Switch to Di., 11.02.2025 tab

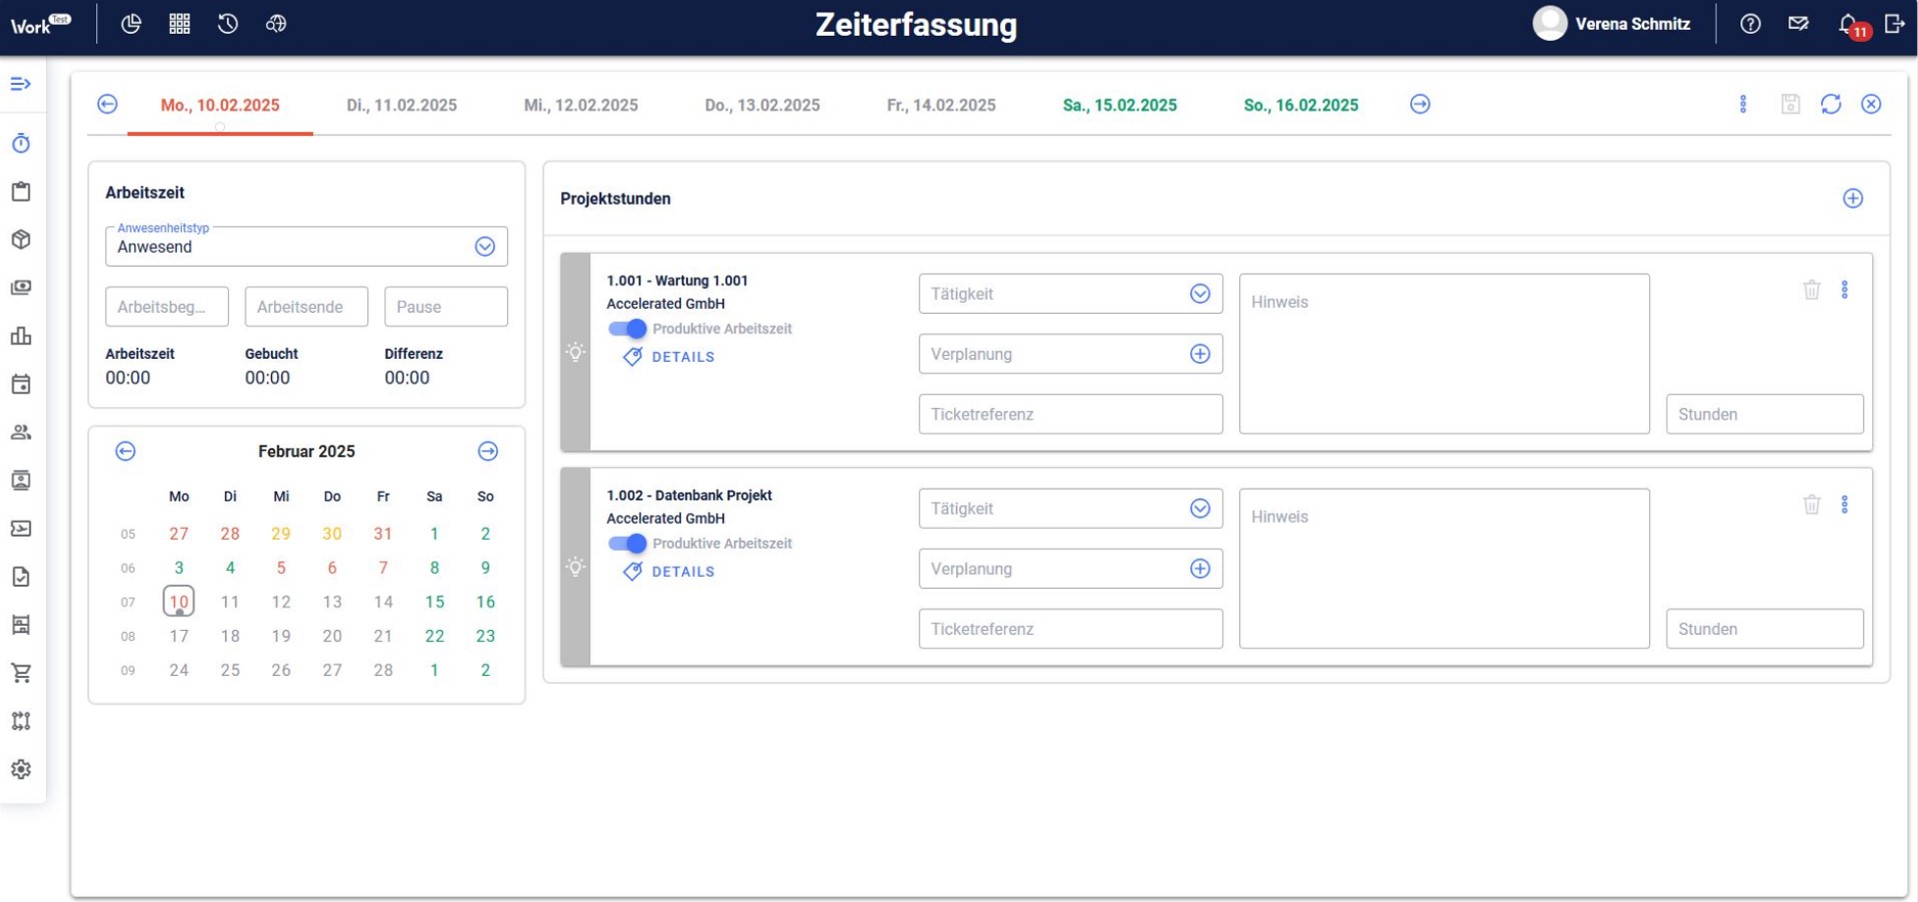point(402,105)
